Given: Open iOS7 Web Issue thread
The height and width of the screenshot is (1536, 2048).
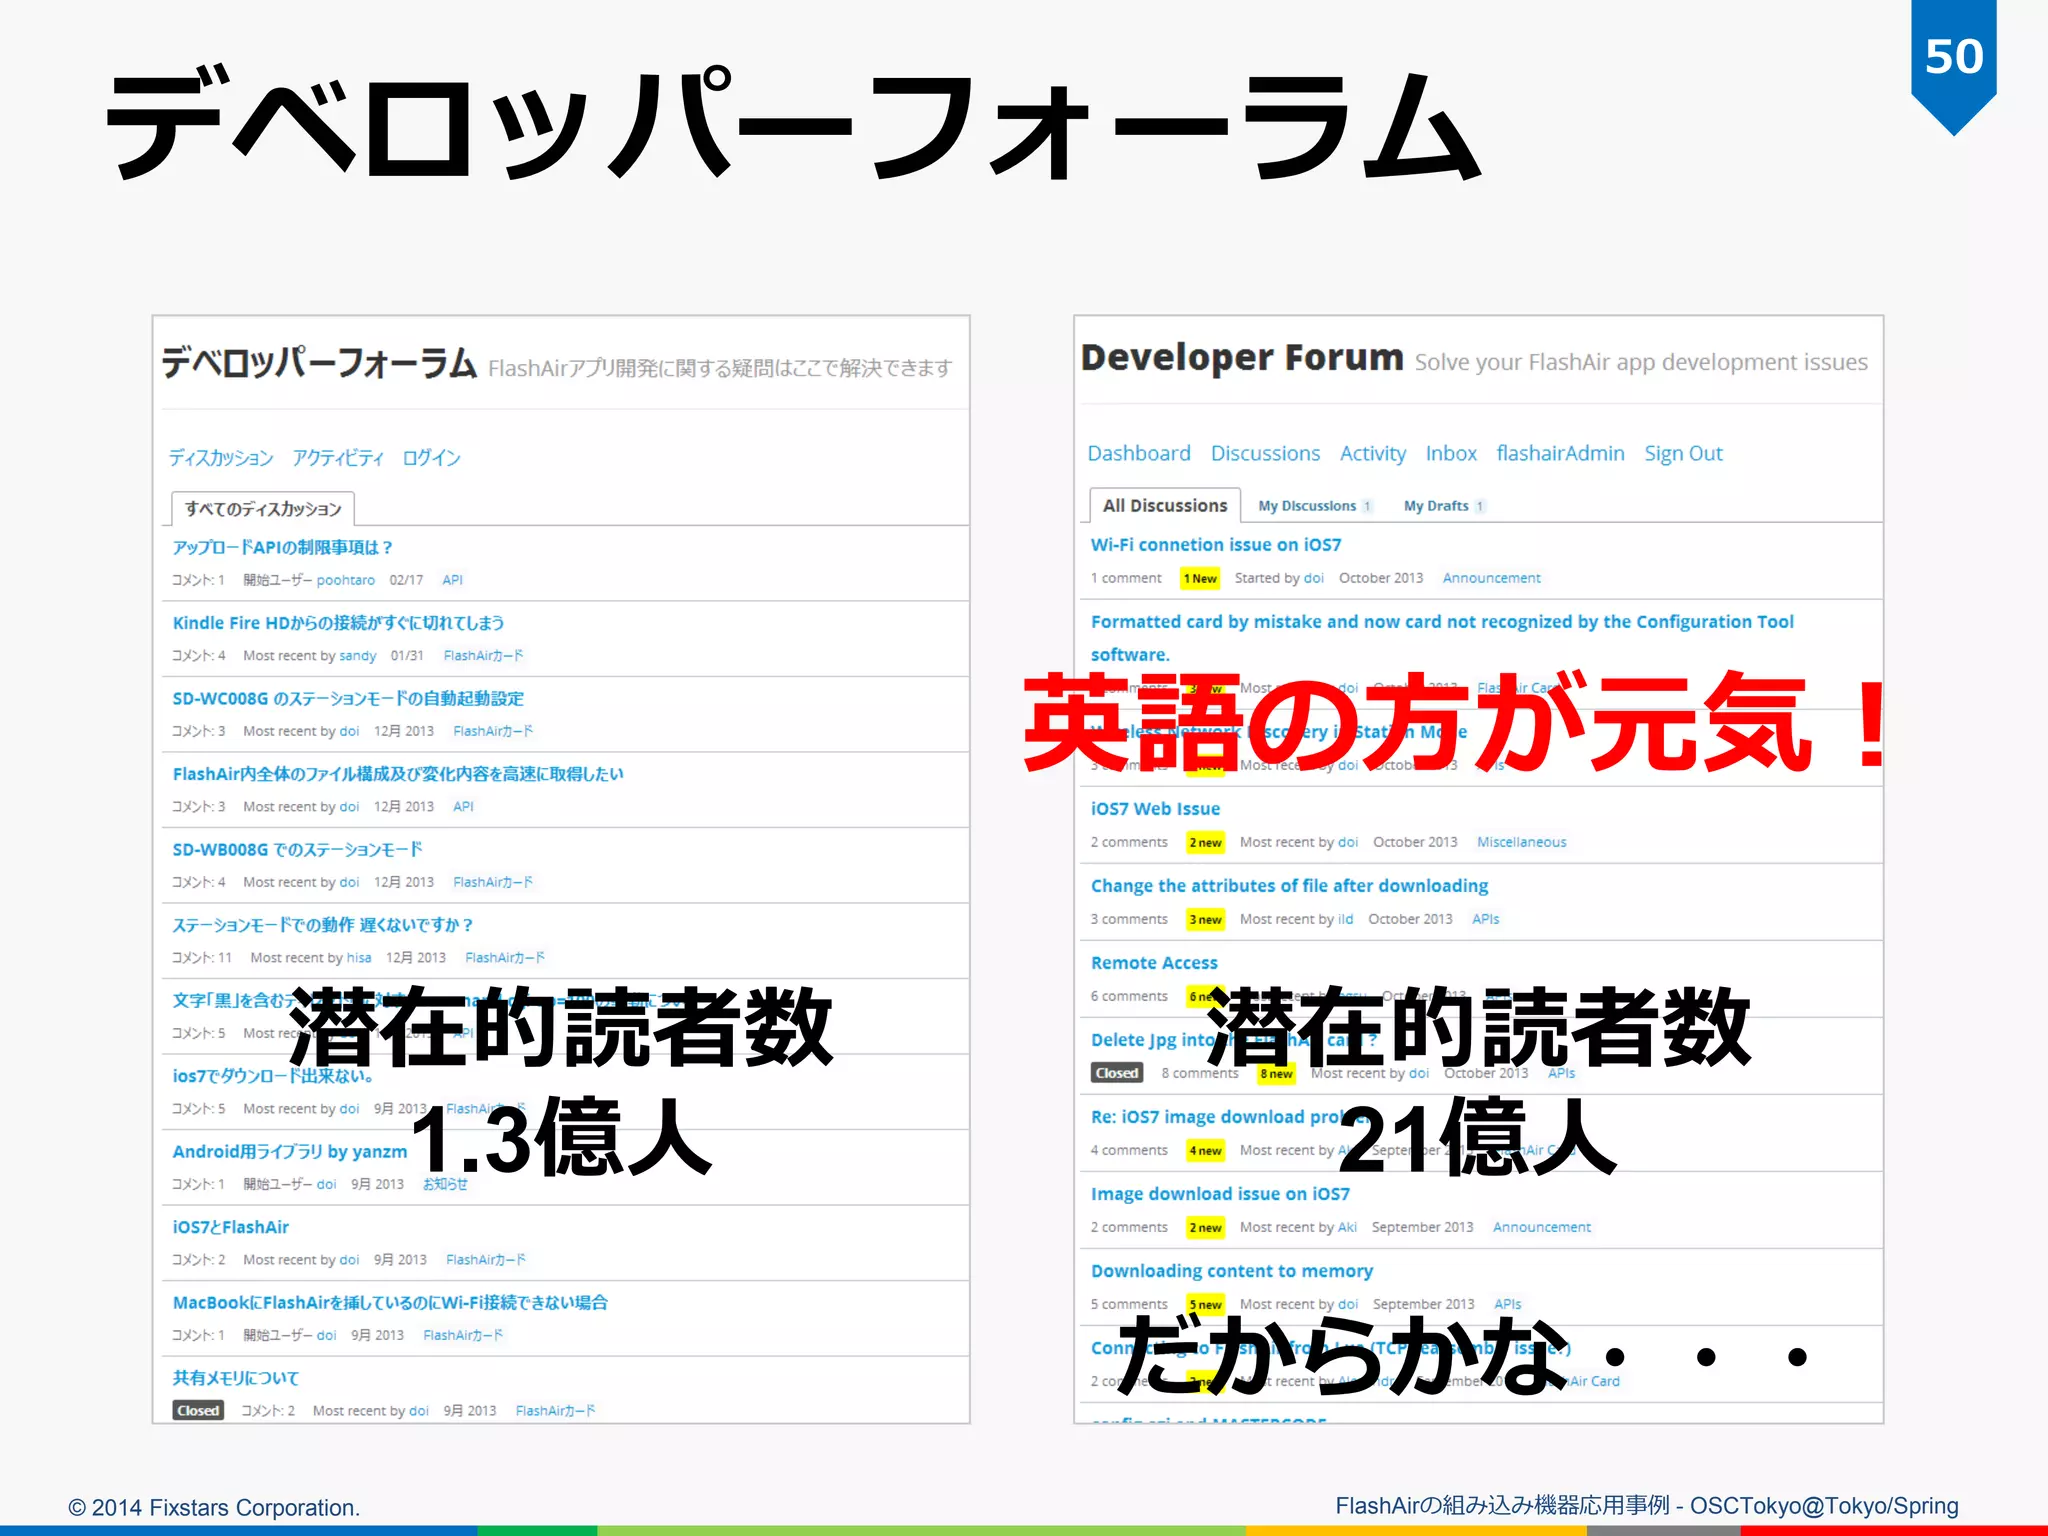Looking at the screenshot, I should pos(1155,809).
